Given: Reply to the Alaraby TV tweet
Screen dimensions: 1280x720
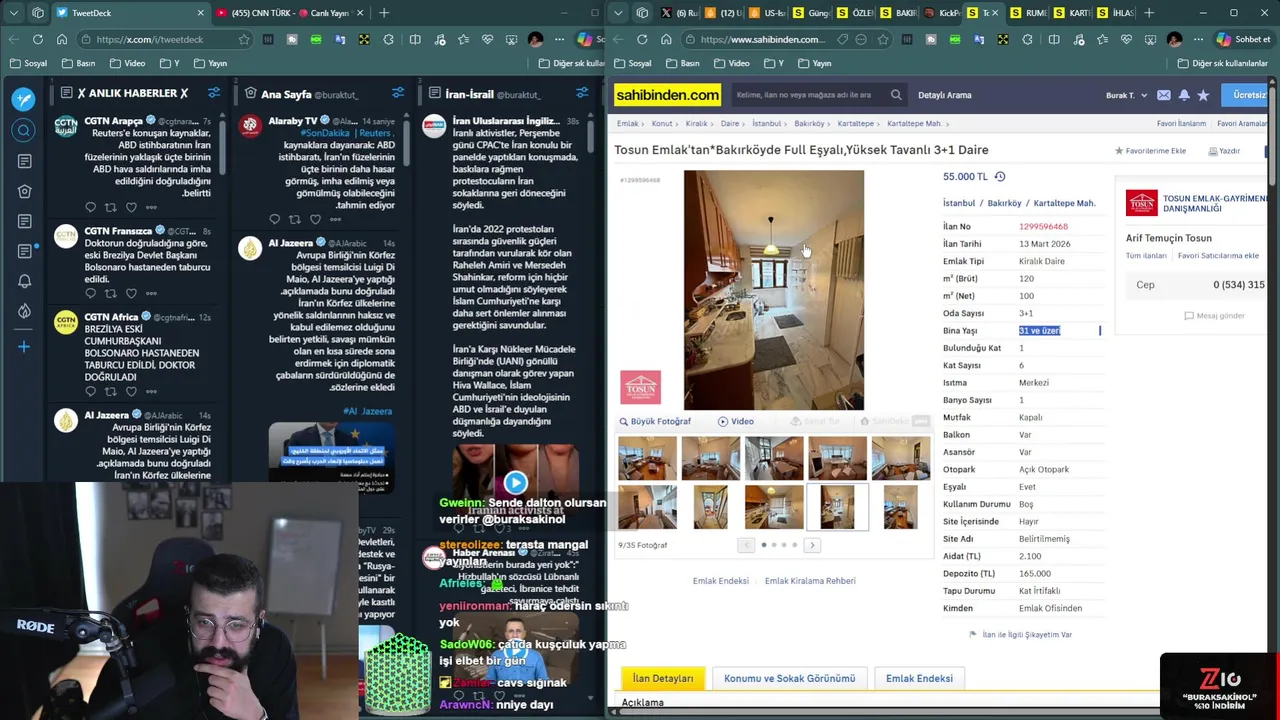Looking at the screenshot, I should (274, 219).
